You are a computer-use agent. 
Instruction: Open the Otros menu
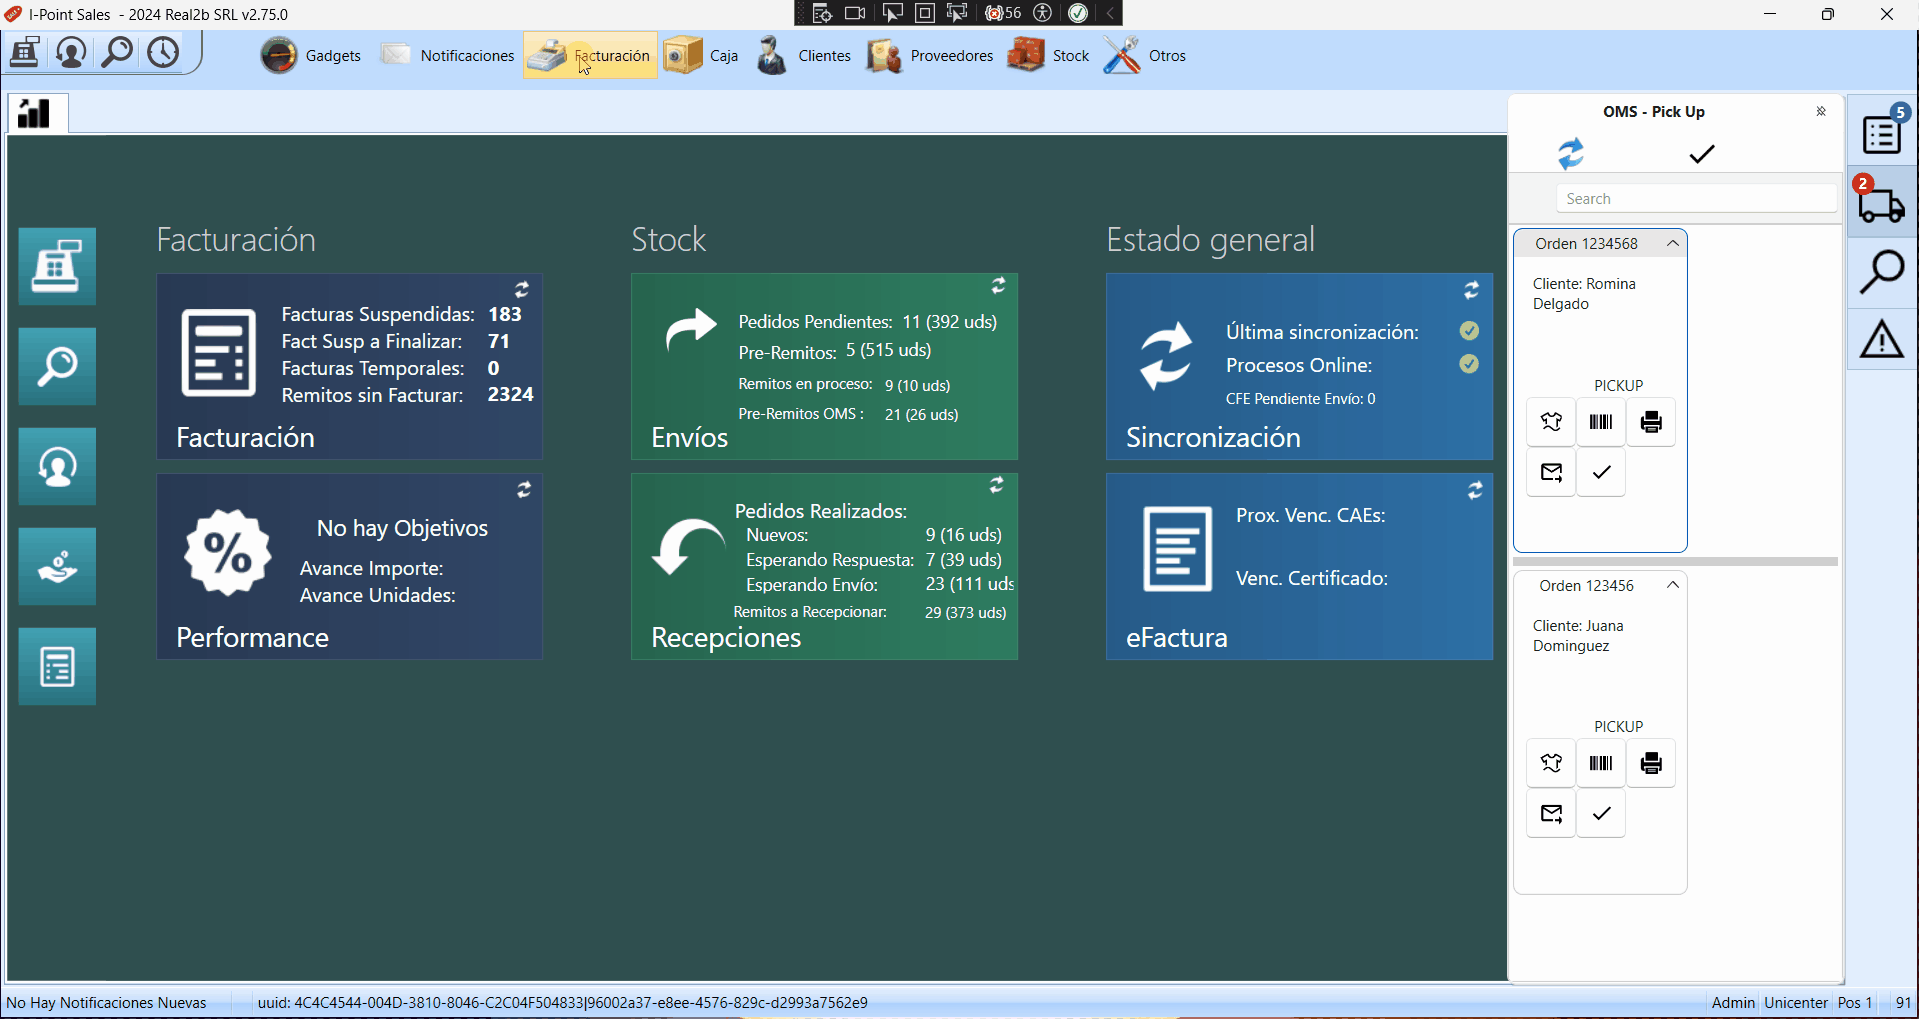coord(1145,56)
